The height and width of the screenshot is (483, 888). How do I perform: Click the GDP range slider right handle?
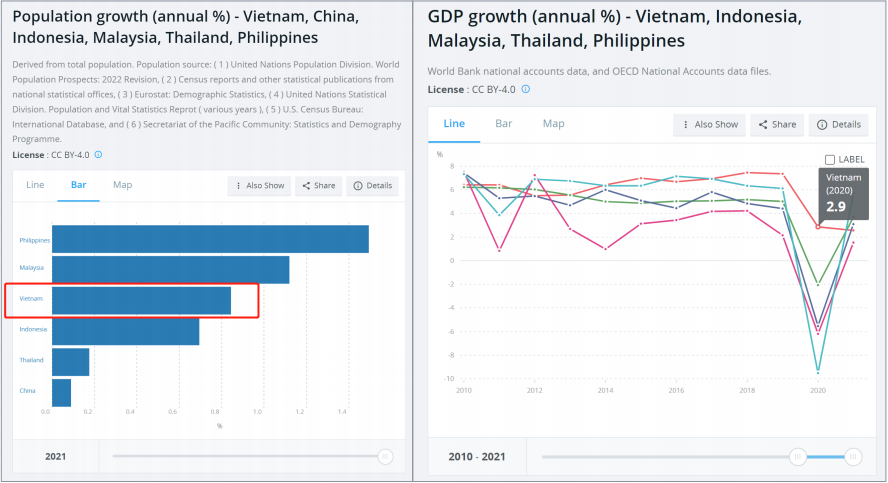(x=853, y=457)
